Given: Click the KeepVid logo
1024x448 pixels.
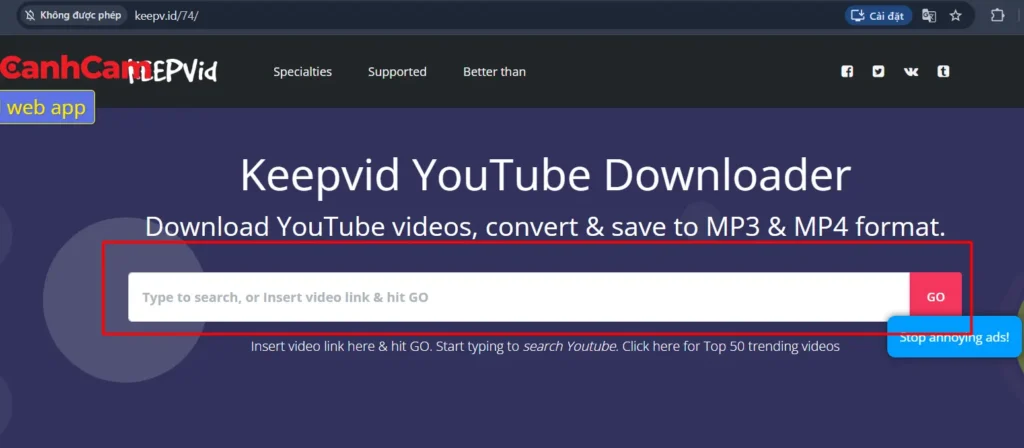Looking at the screenshot, I should (172, 71).
